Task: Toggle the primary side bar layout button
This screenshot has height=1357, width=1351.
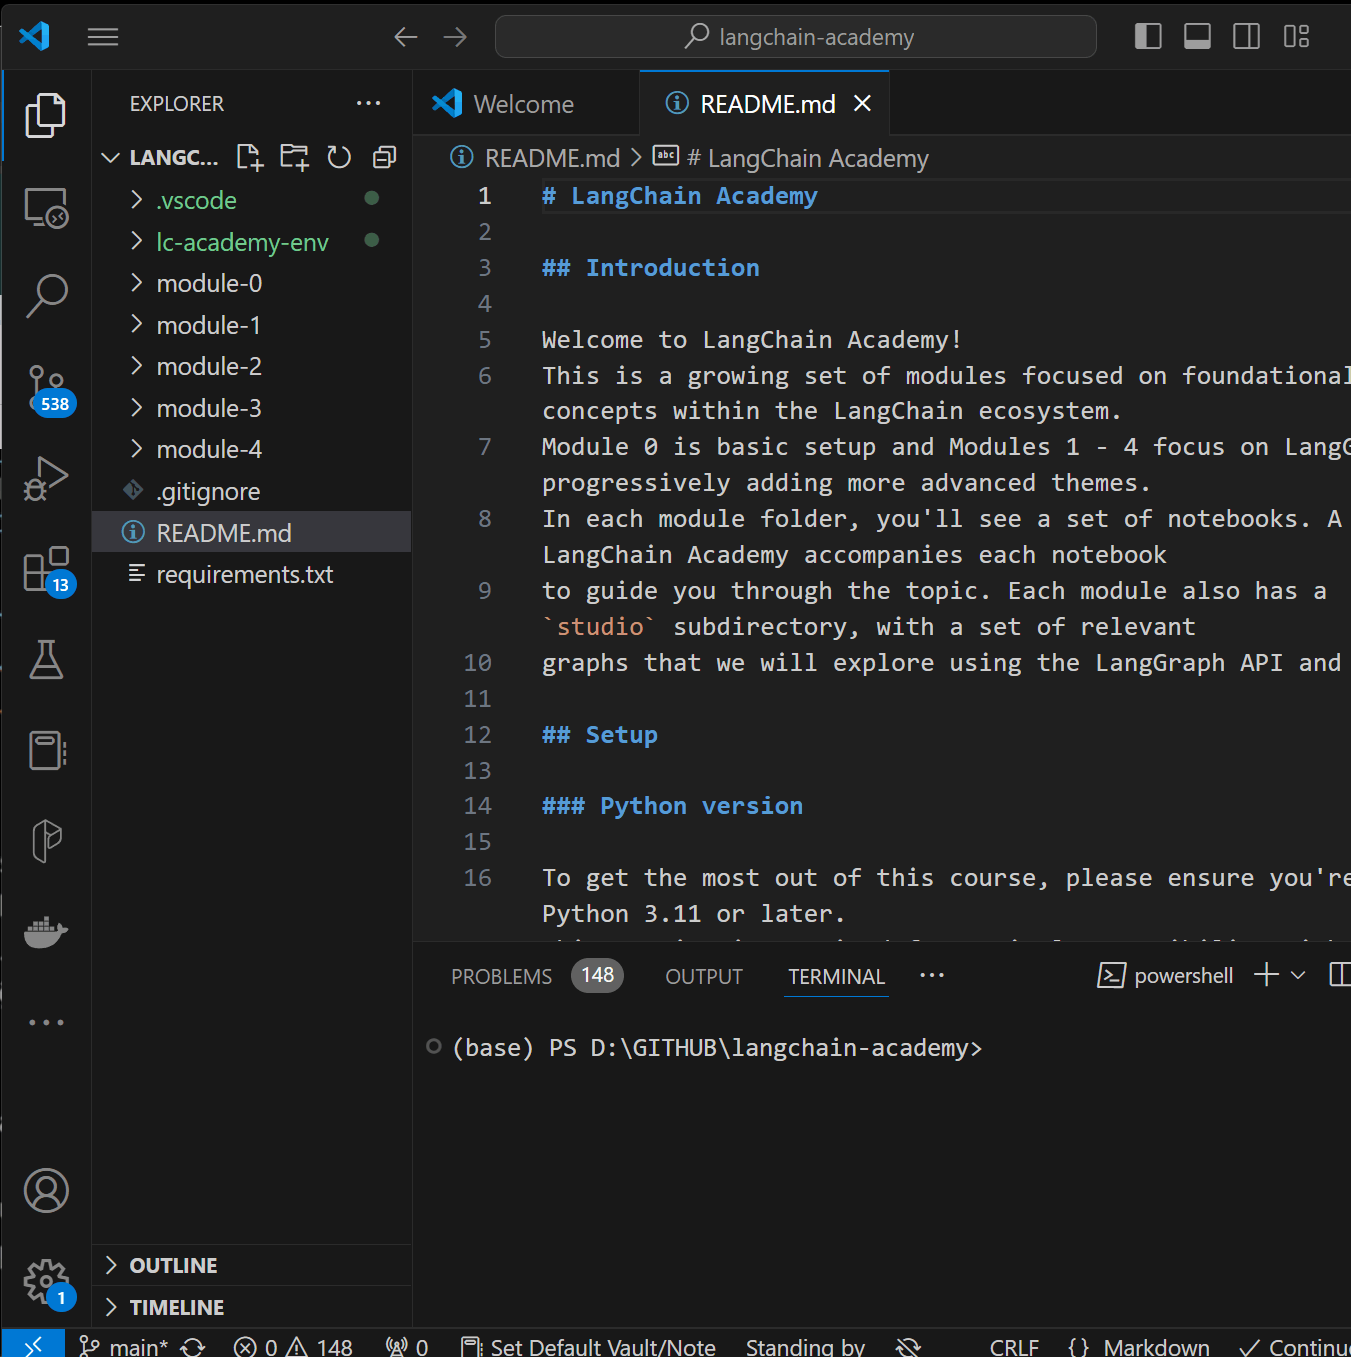Action: click(1148, 37)
